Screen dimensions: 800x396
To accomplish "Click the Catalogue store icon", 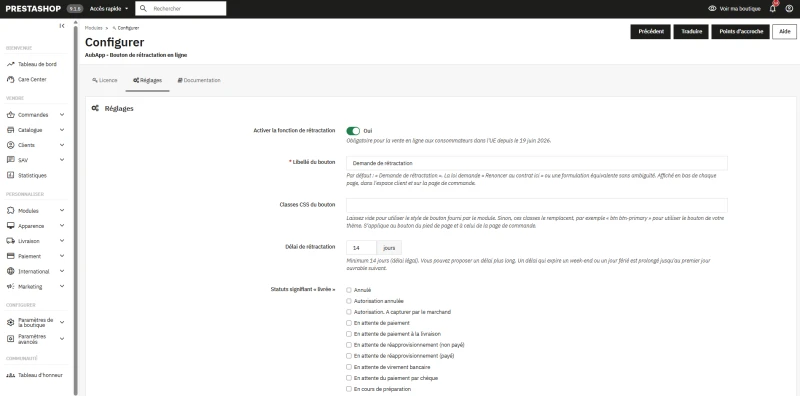I will point(11,130).
